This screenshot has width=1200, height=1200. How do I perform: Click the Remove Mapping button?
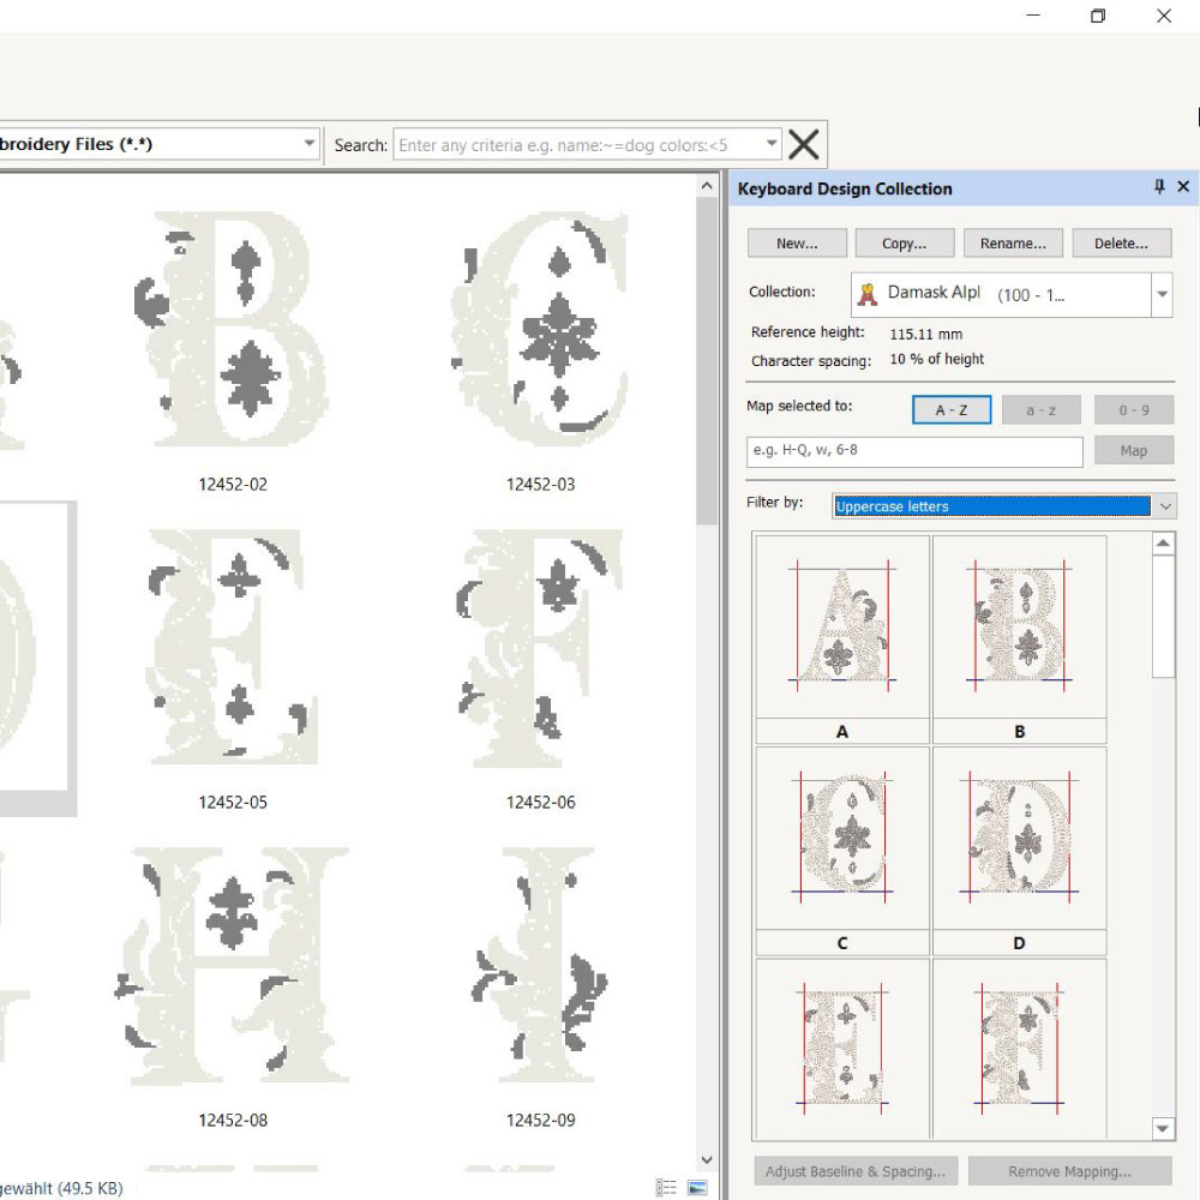click(x=1068, y=1171)
